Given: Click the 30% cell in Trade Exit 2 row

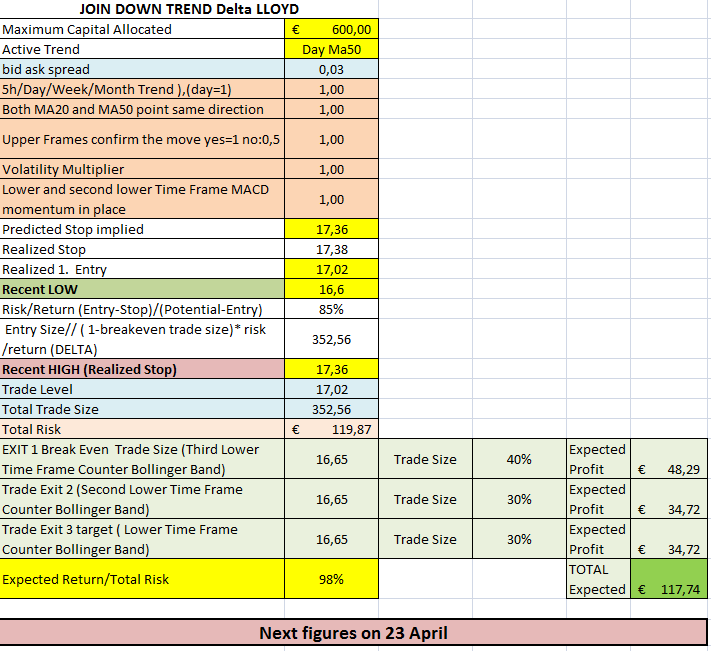Looking at the screenshot, I should pyautogui.click(x=519, y=499).
